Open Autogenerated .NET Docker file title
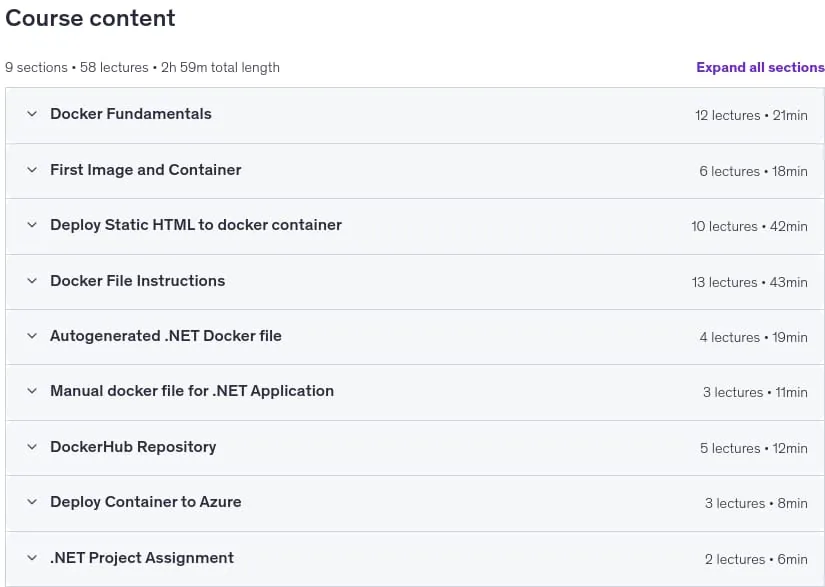The width and height of the screenshot is (825, 587). click(166, 336)
